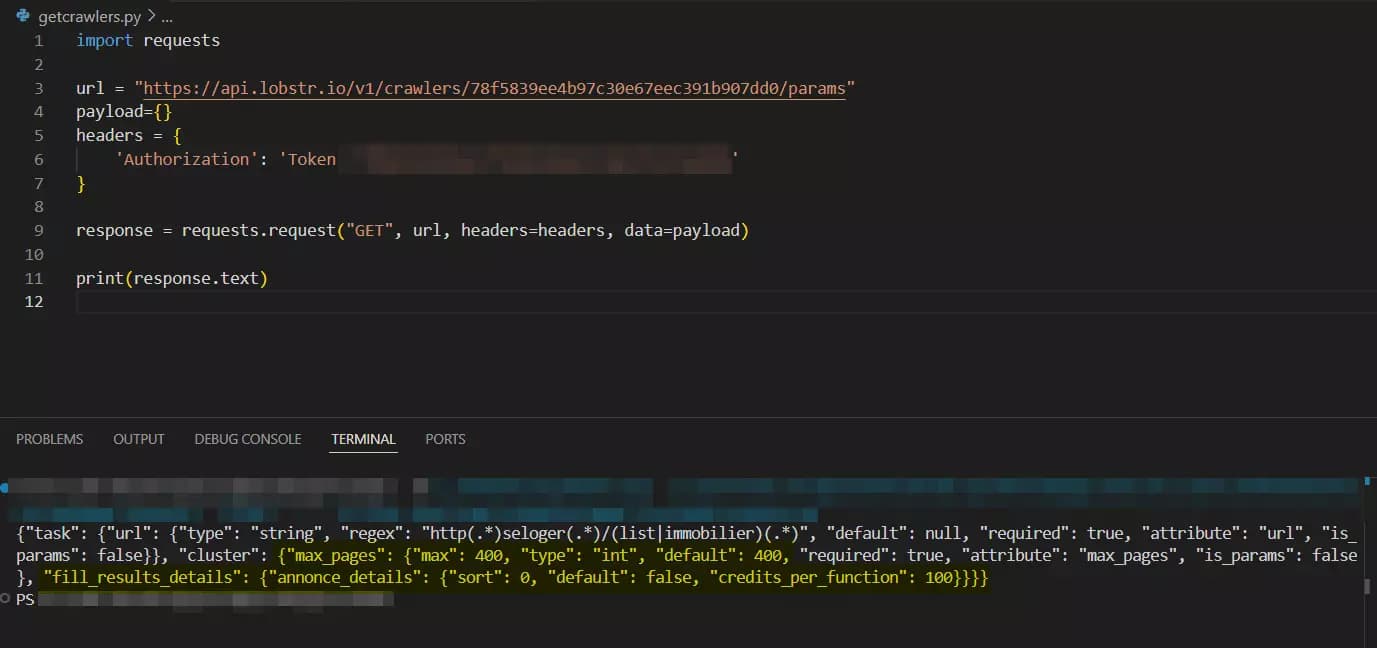Switch to the OUTPUT panel tab
This screenshot has width=1377, height=648.
(x=139, y=439)
